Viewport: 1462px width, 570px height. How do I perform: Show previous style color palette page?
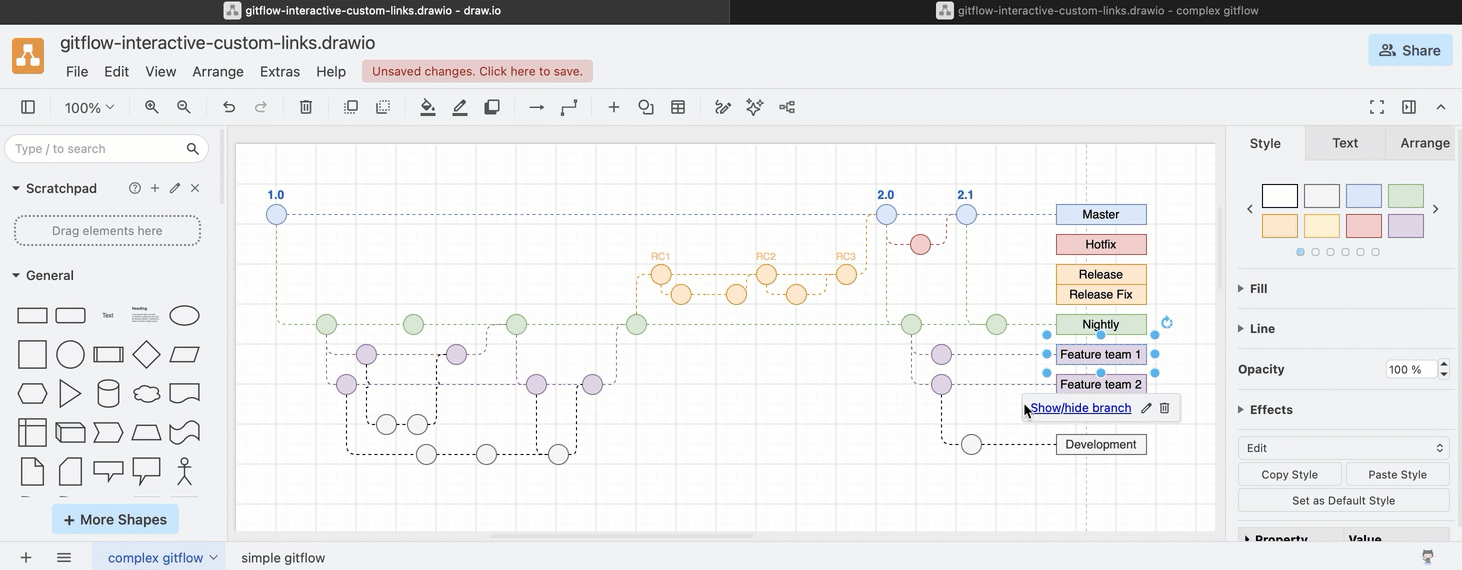tap(1249, 209)
